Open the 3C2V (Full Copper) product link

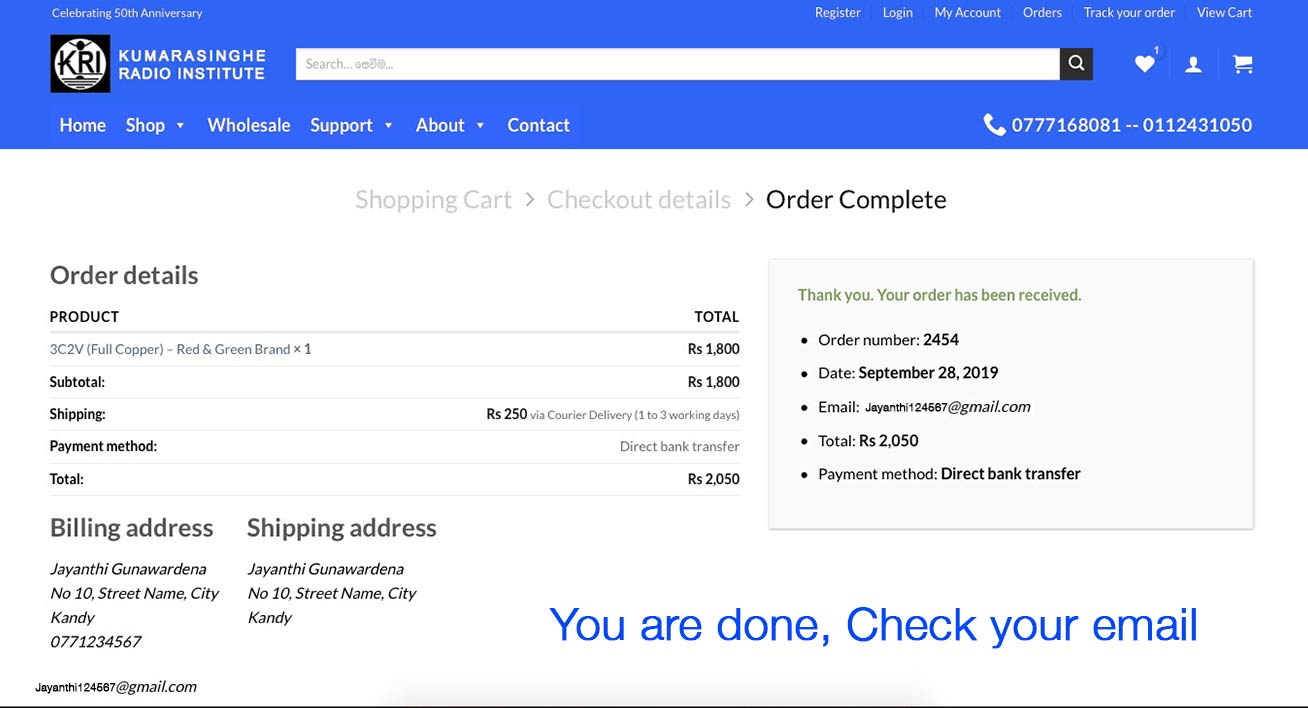170,349
